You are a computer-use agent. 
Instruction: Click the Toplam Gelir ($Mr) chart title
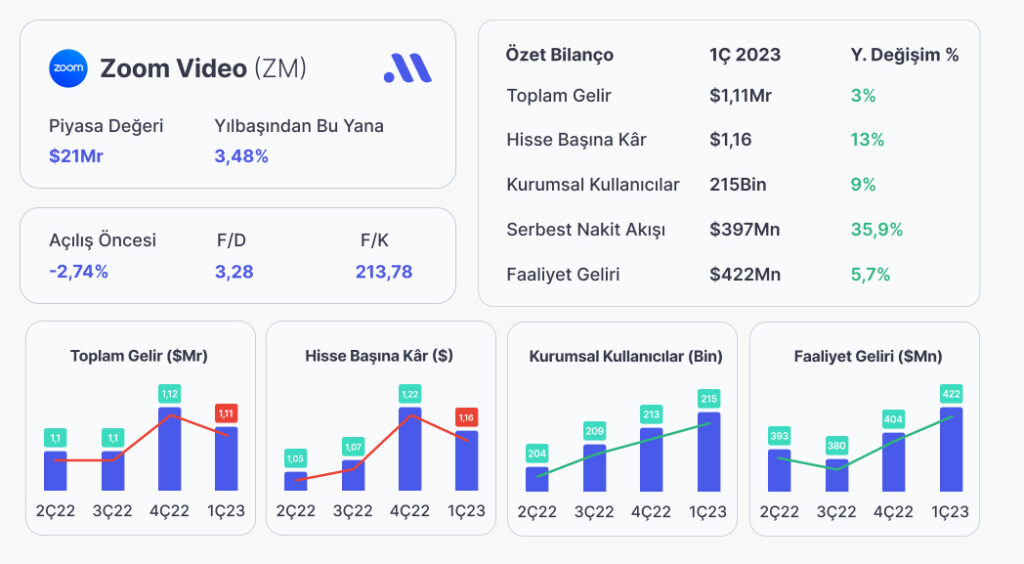(139, 356)
